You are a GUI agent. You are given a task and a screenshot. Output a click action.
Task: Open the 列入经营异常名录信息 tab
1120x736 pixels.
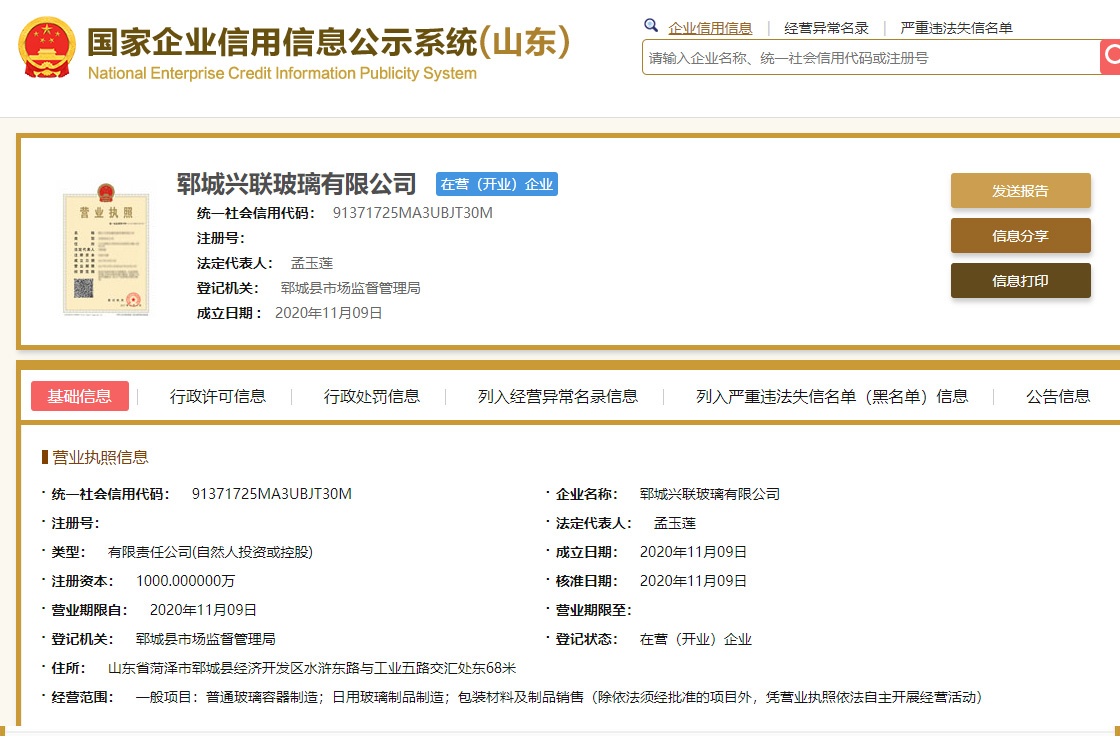pyautogui.click(x=557, y=396)
